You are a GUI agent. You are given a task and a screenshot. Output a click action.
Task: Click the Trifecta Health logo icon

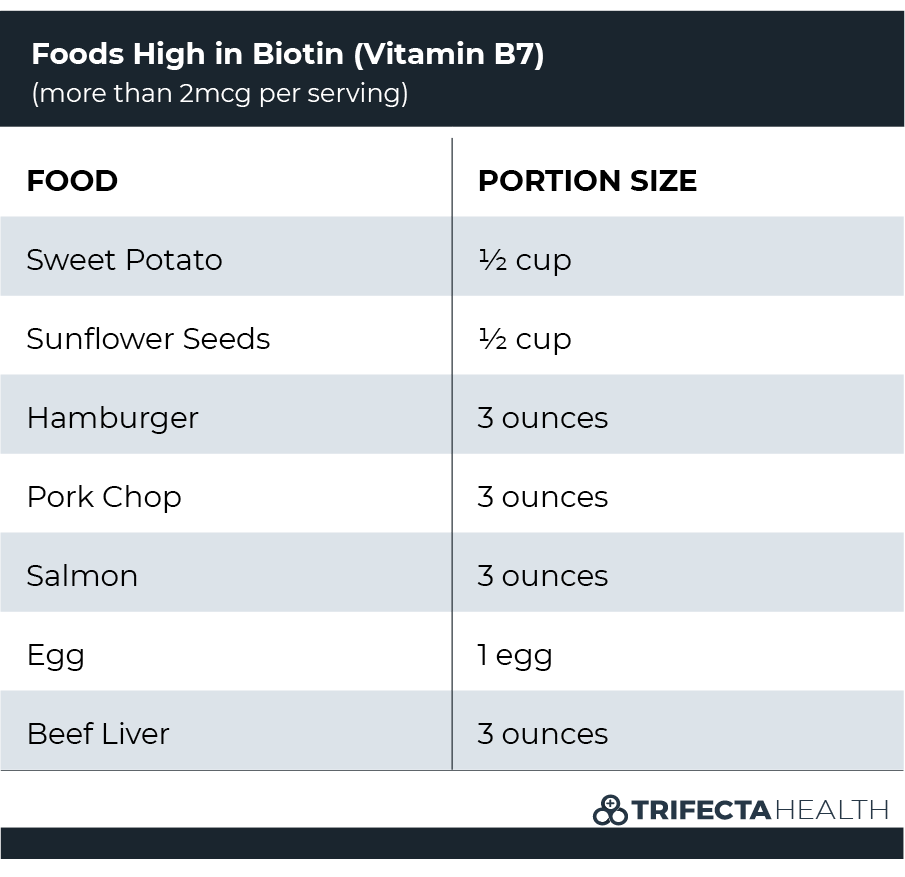point(610,810)
